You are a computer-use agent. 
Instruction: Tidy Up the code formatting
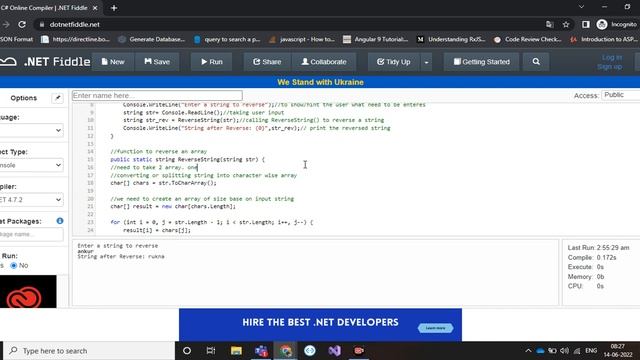point(393,62)
